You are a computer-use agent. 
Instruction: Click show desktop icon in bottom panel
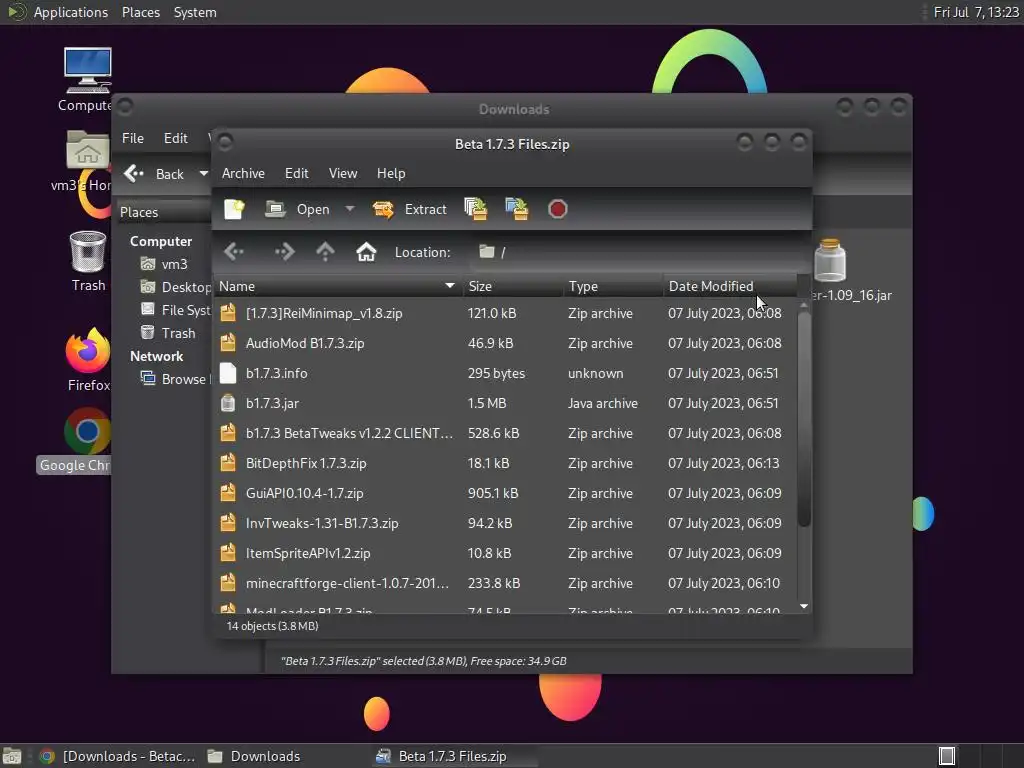pos(12,756)
